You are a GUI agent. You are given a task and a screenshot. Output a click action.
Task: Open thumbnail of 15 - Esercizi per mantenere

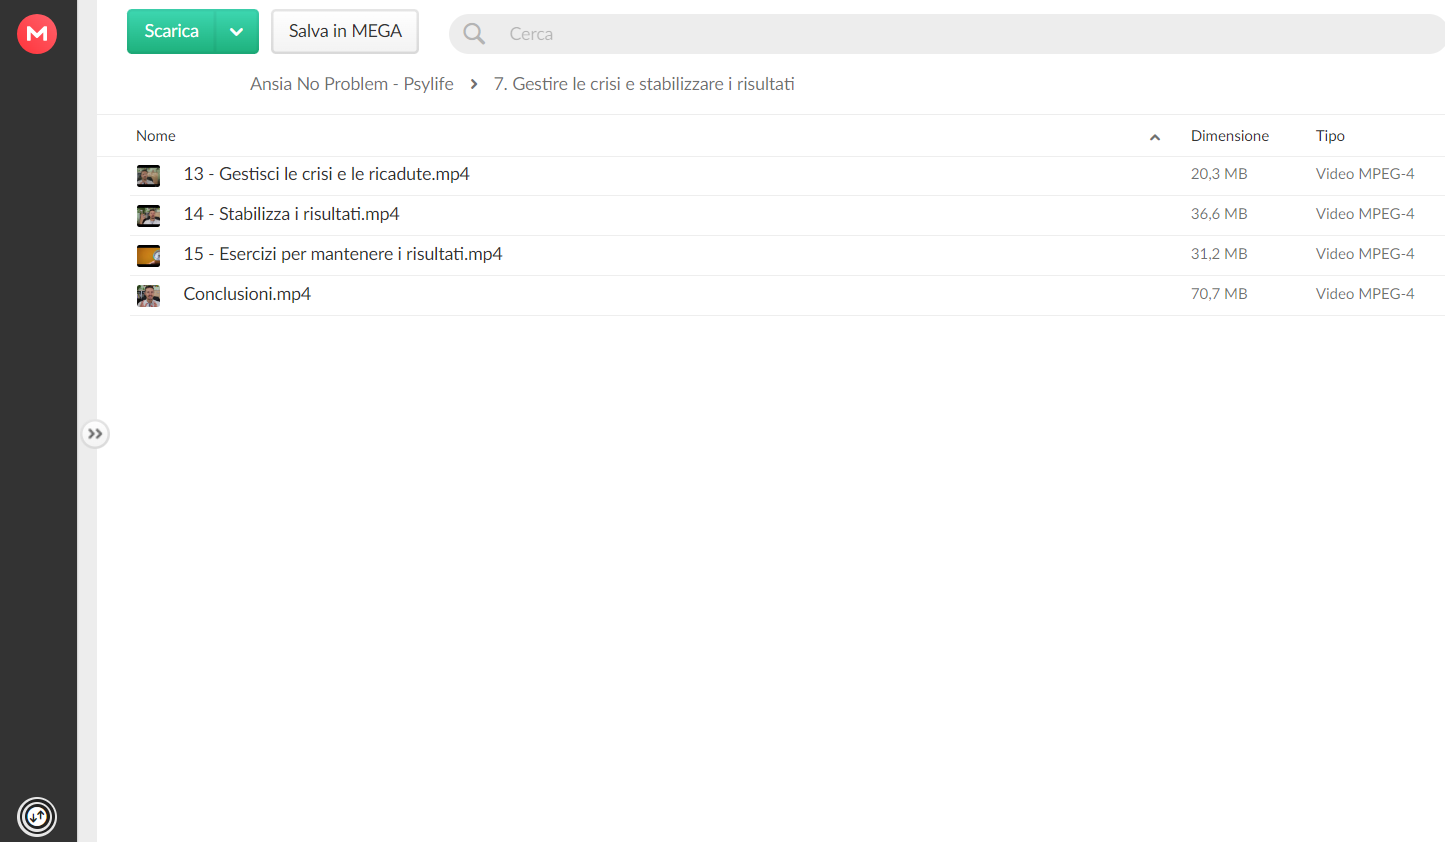(x=148, y=256)
